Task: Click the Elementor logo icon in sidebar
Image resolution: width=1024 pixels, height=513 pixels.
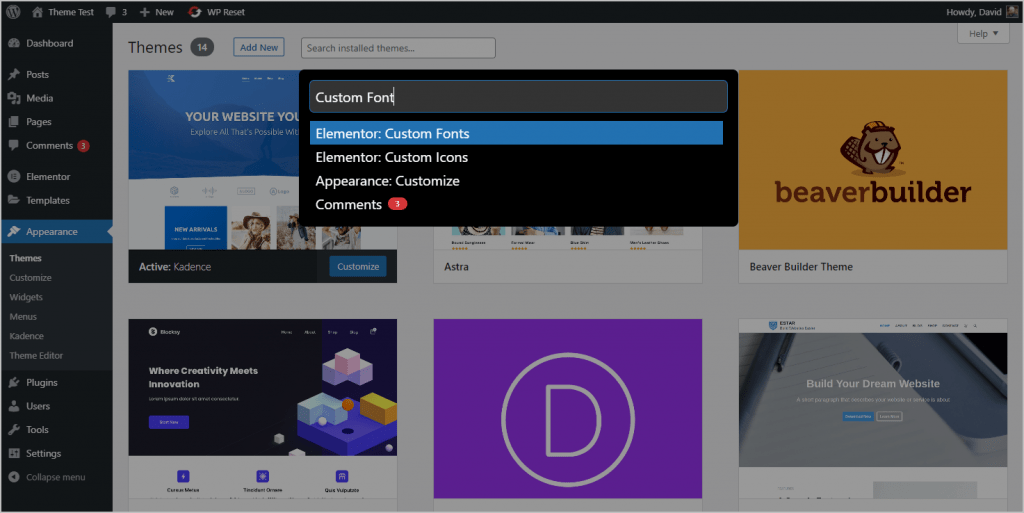Action: pyautogui.click(x=14, y=176)
